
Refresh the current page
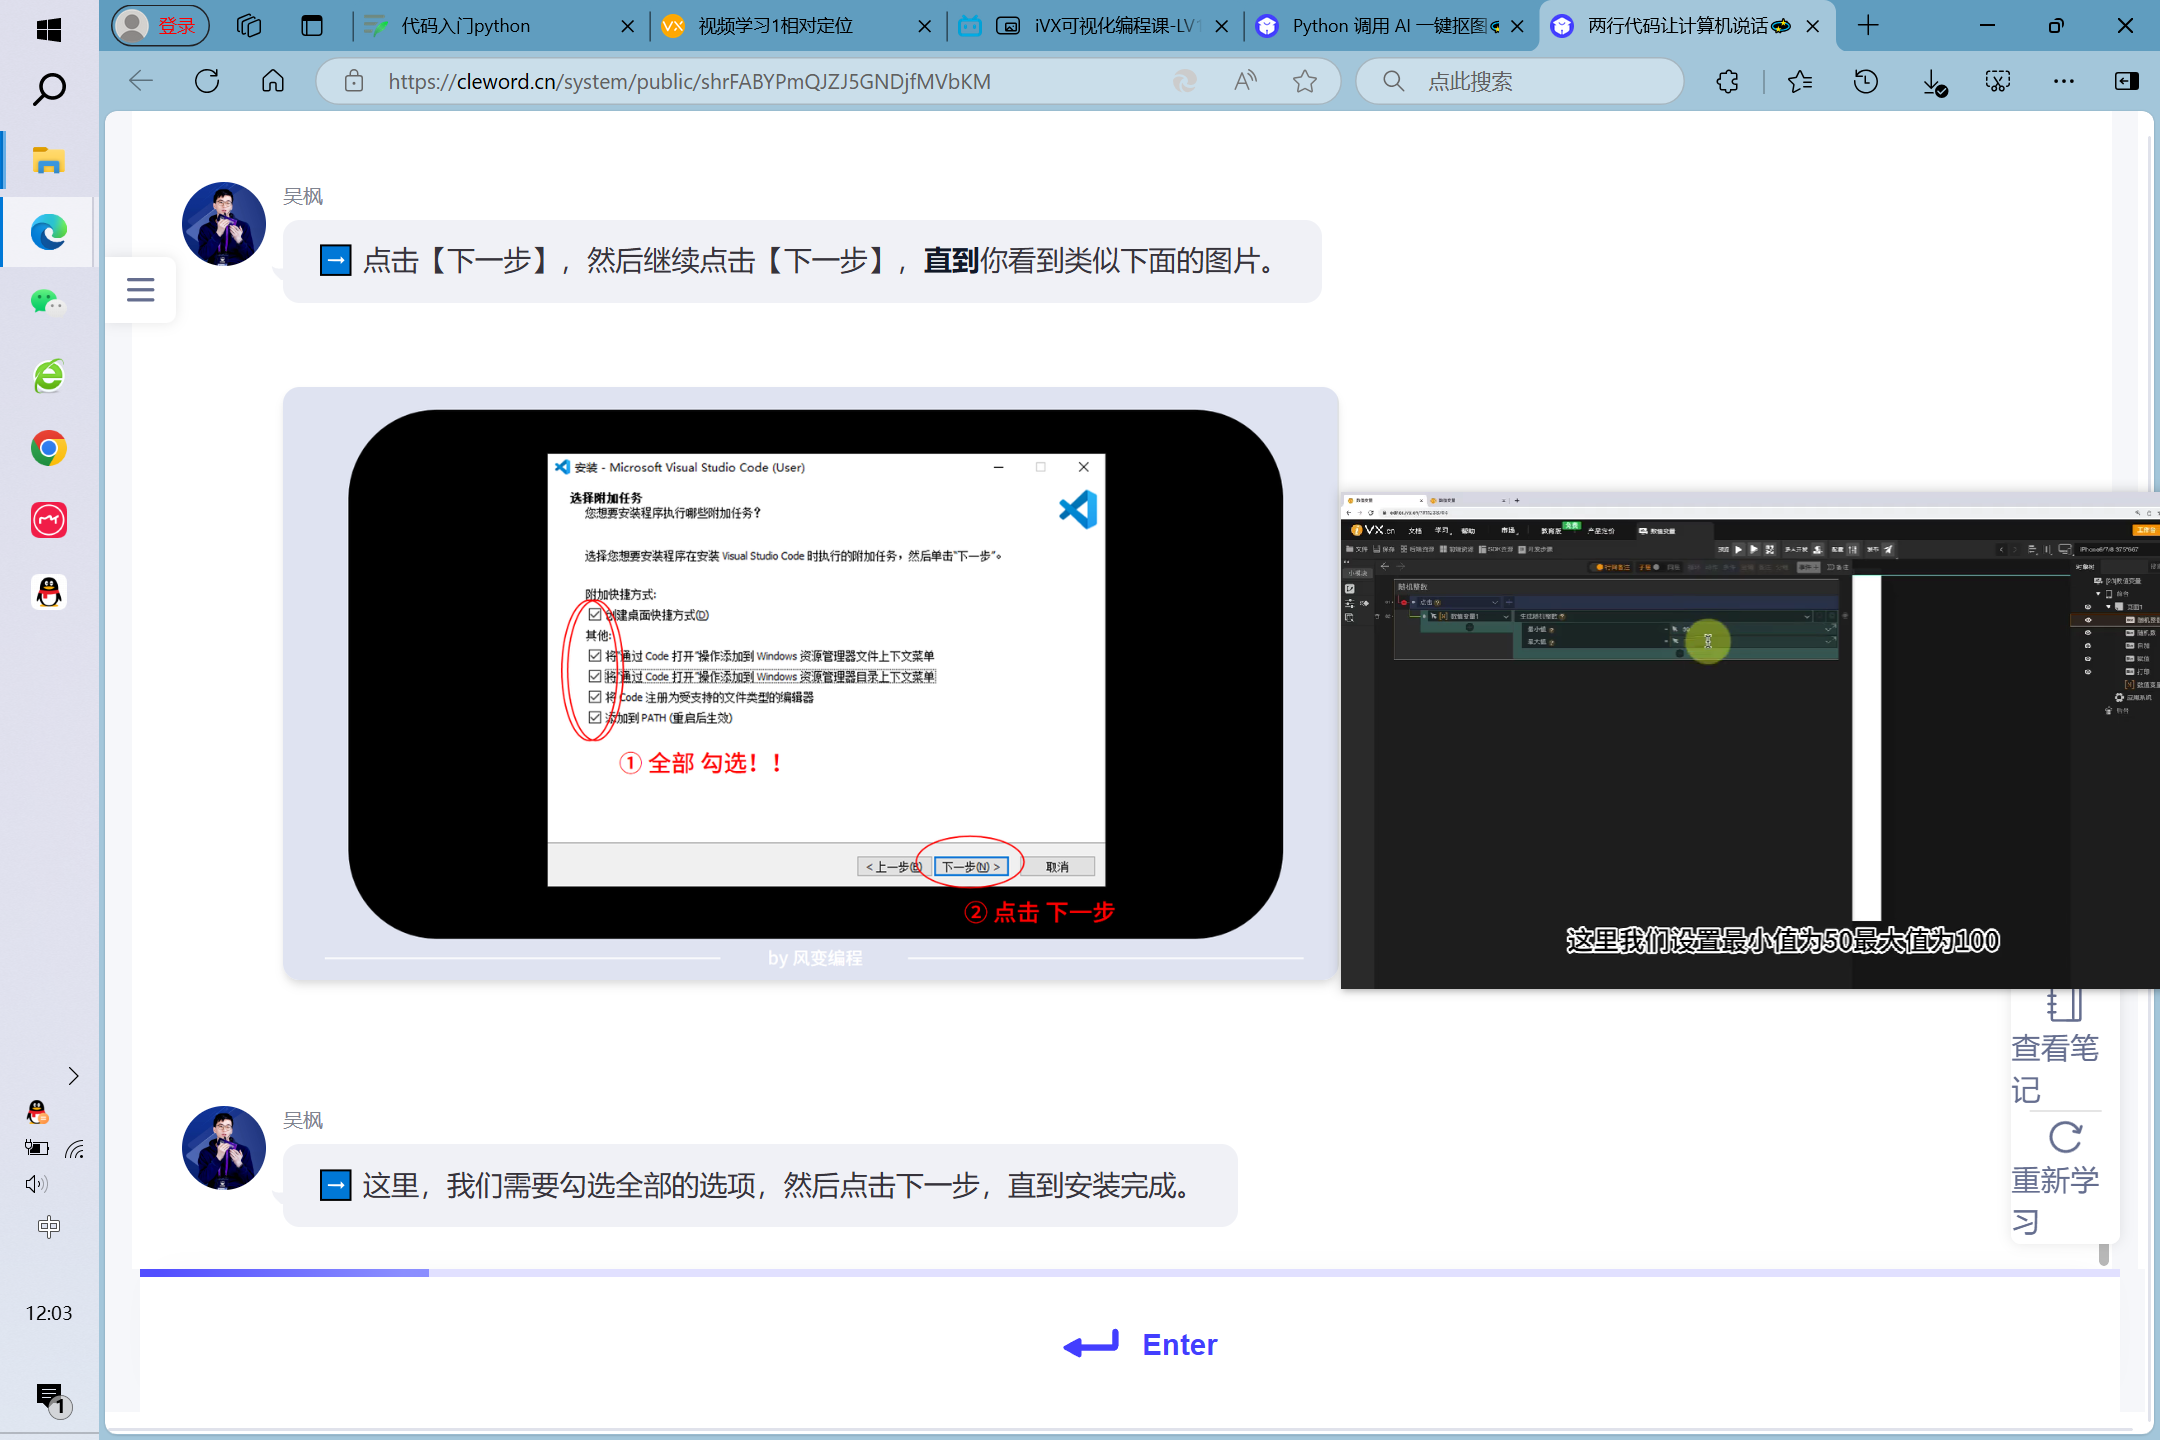click(x=207, y=81)
